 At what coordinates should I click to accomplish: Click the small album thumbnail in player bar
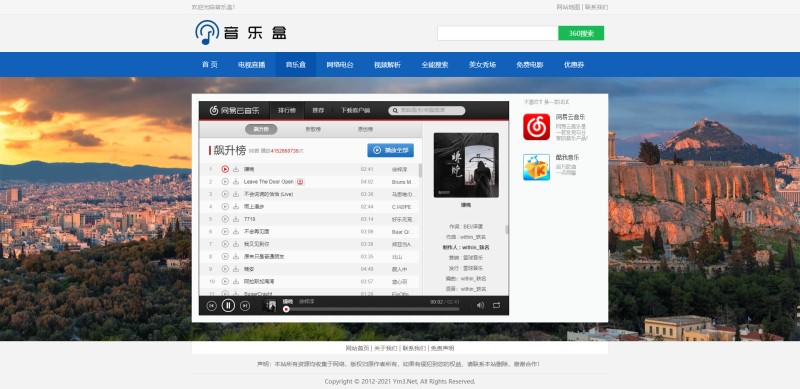click(269, 305)
